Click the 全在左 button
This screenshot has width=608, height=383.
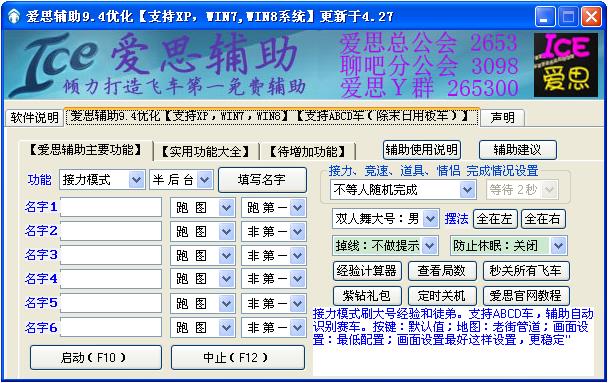(495, 219)
